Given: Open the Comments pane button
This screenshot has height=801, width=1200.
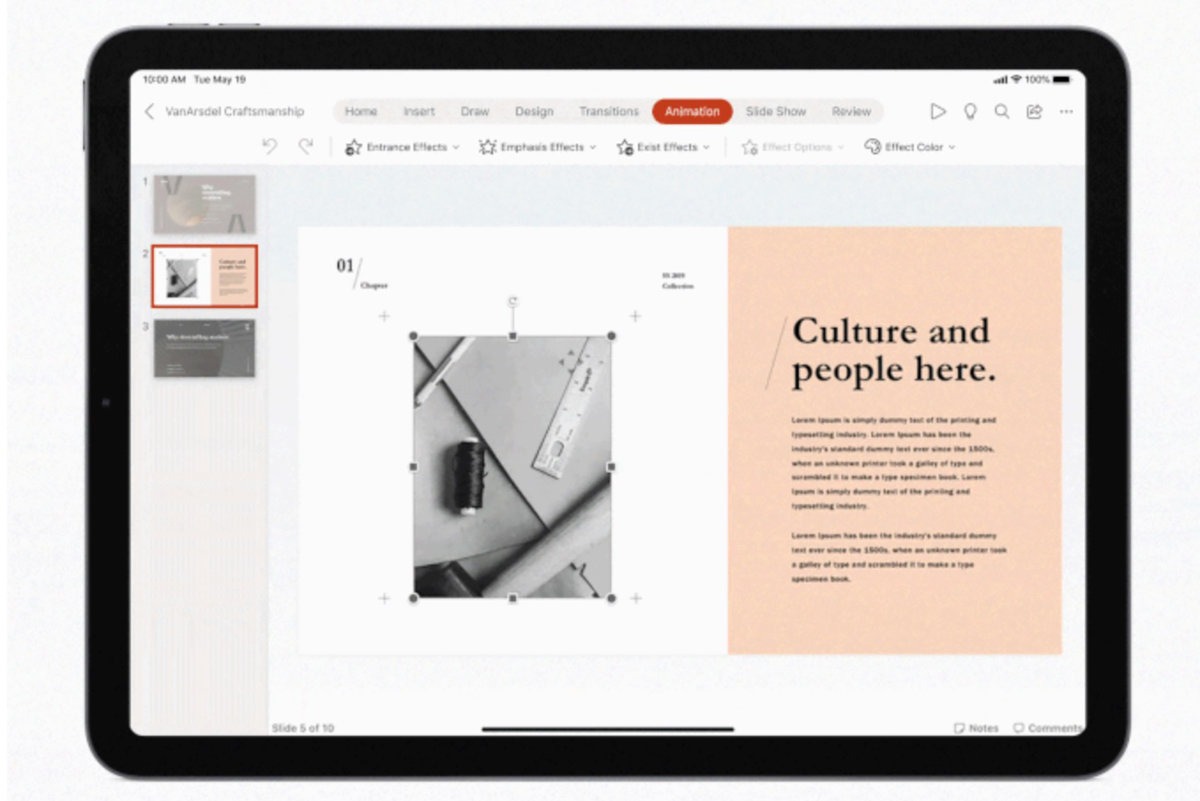Looking at the screenshot, I should click(1047, 728).
